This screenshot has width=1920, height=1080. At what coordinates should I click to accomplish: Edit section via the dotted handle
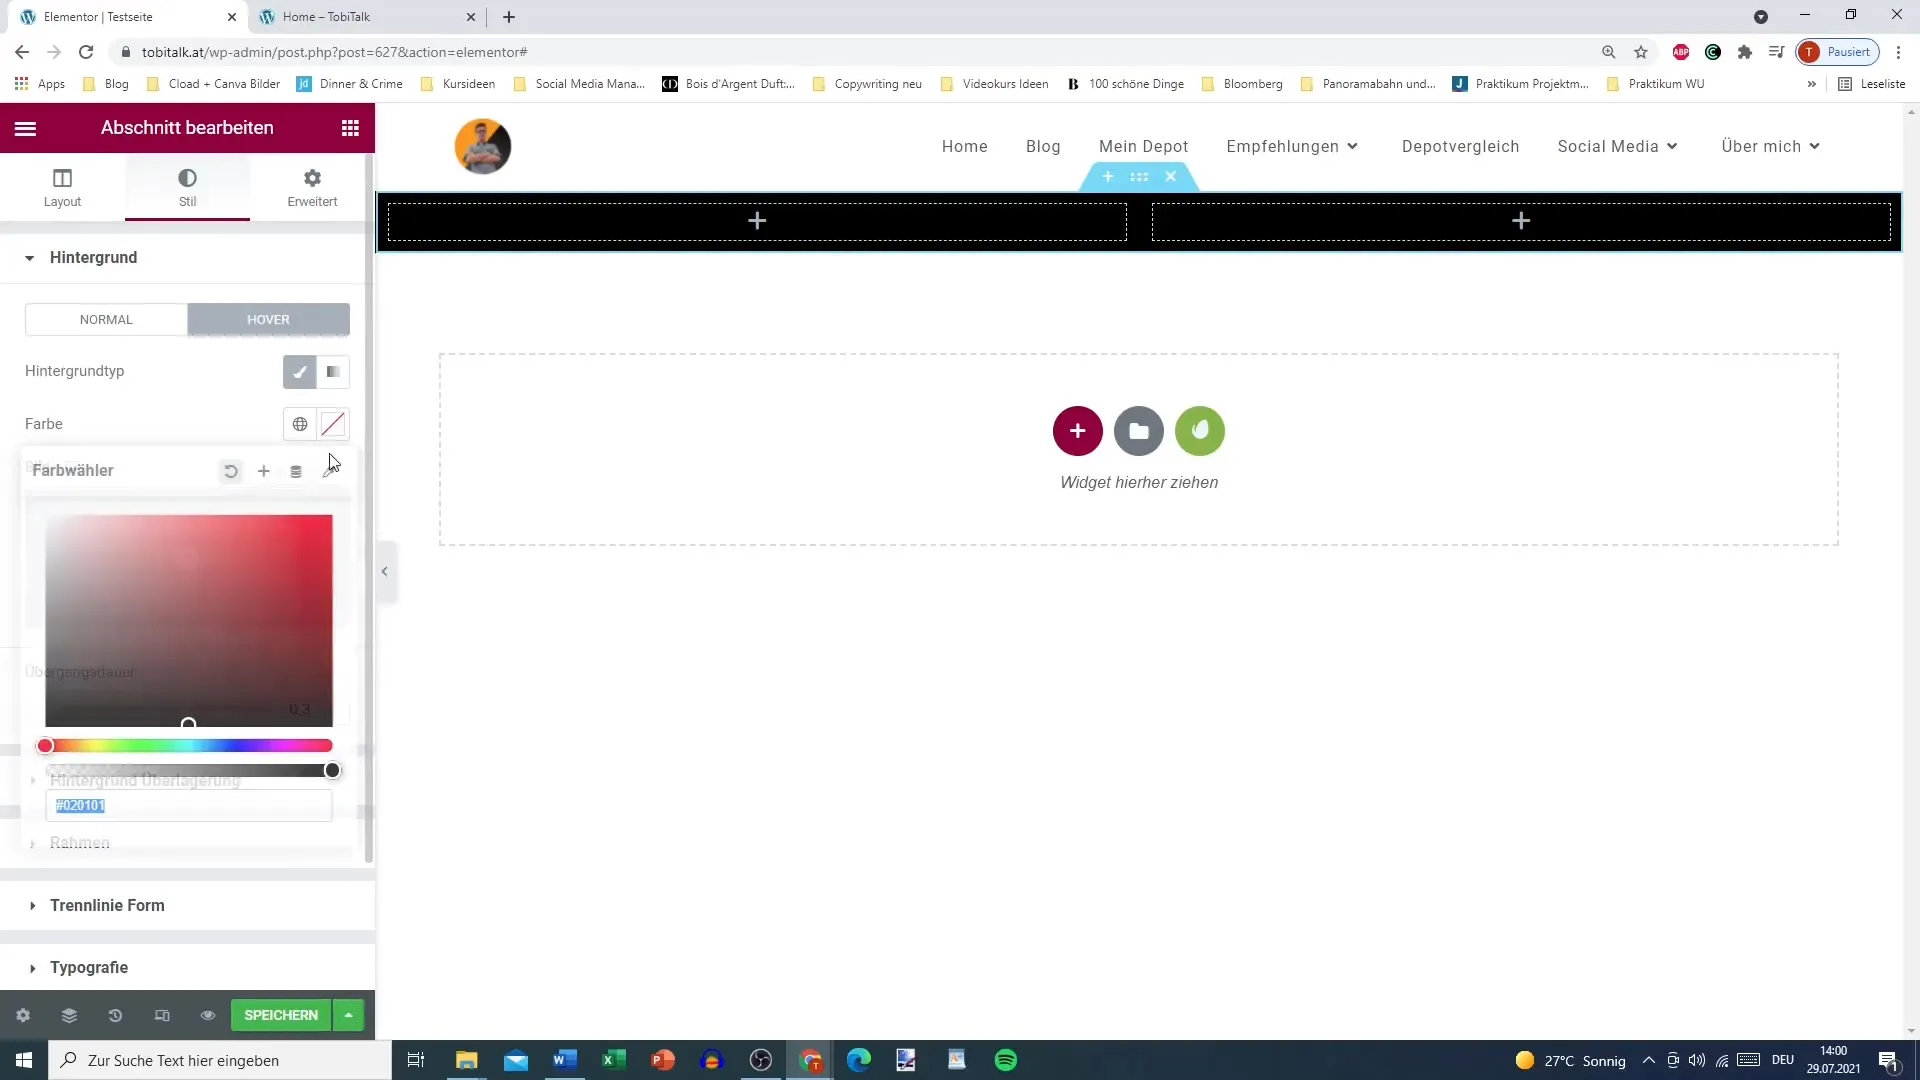[x=1139, y=177]
